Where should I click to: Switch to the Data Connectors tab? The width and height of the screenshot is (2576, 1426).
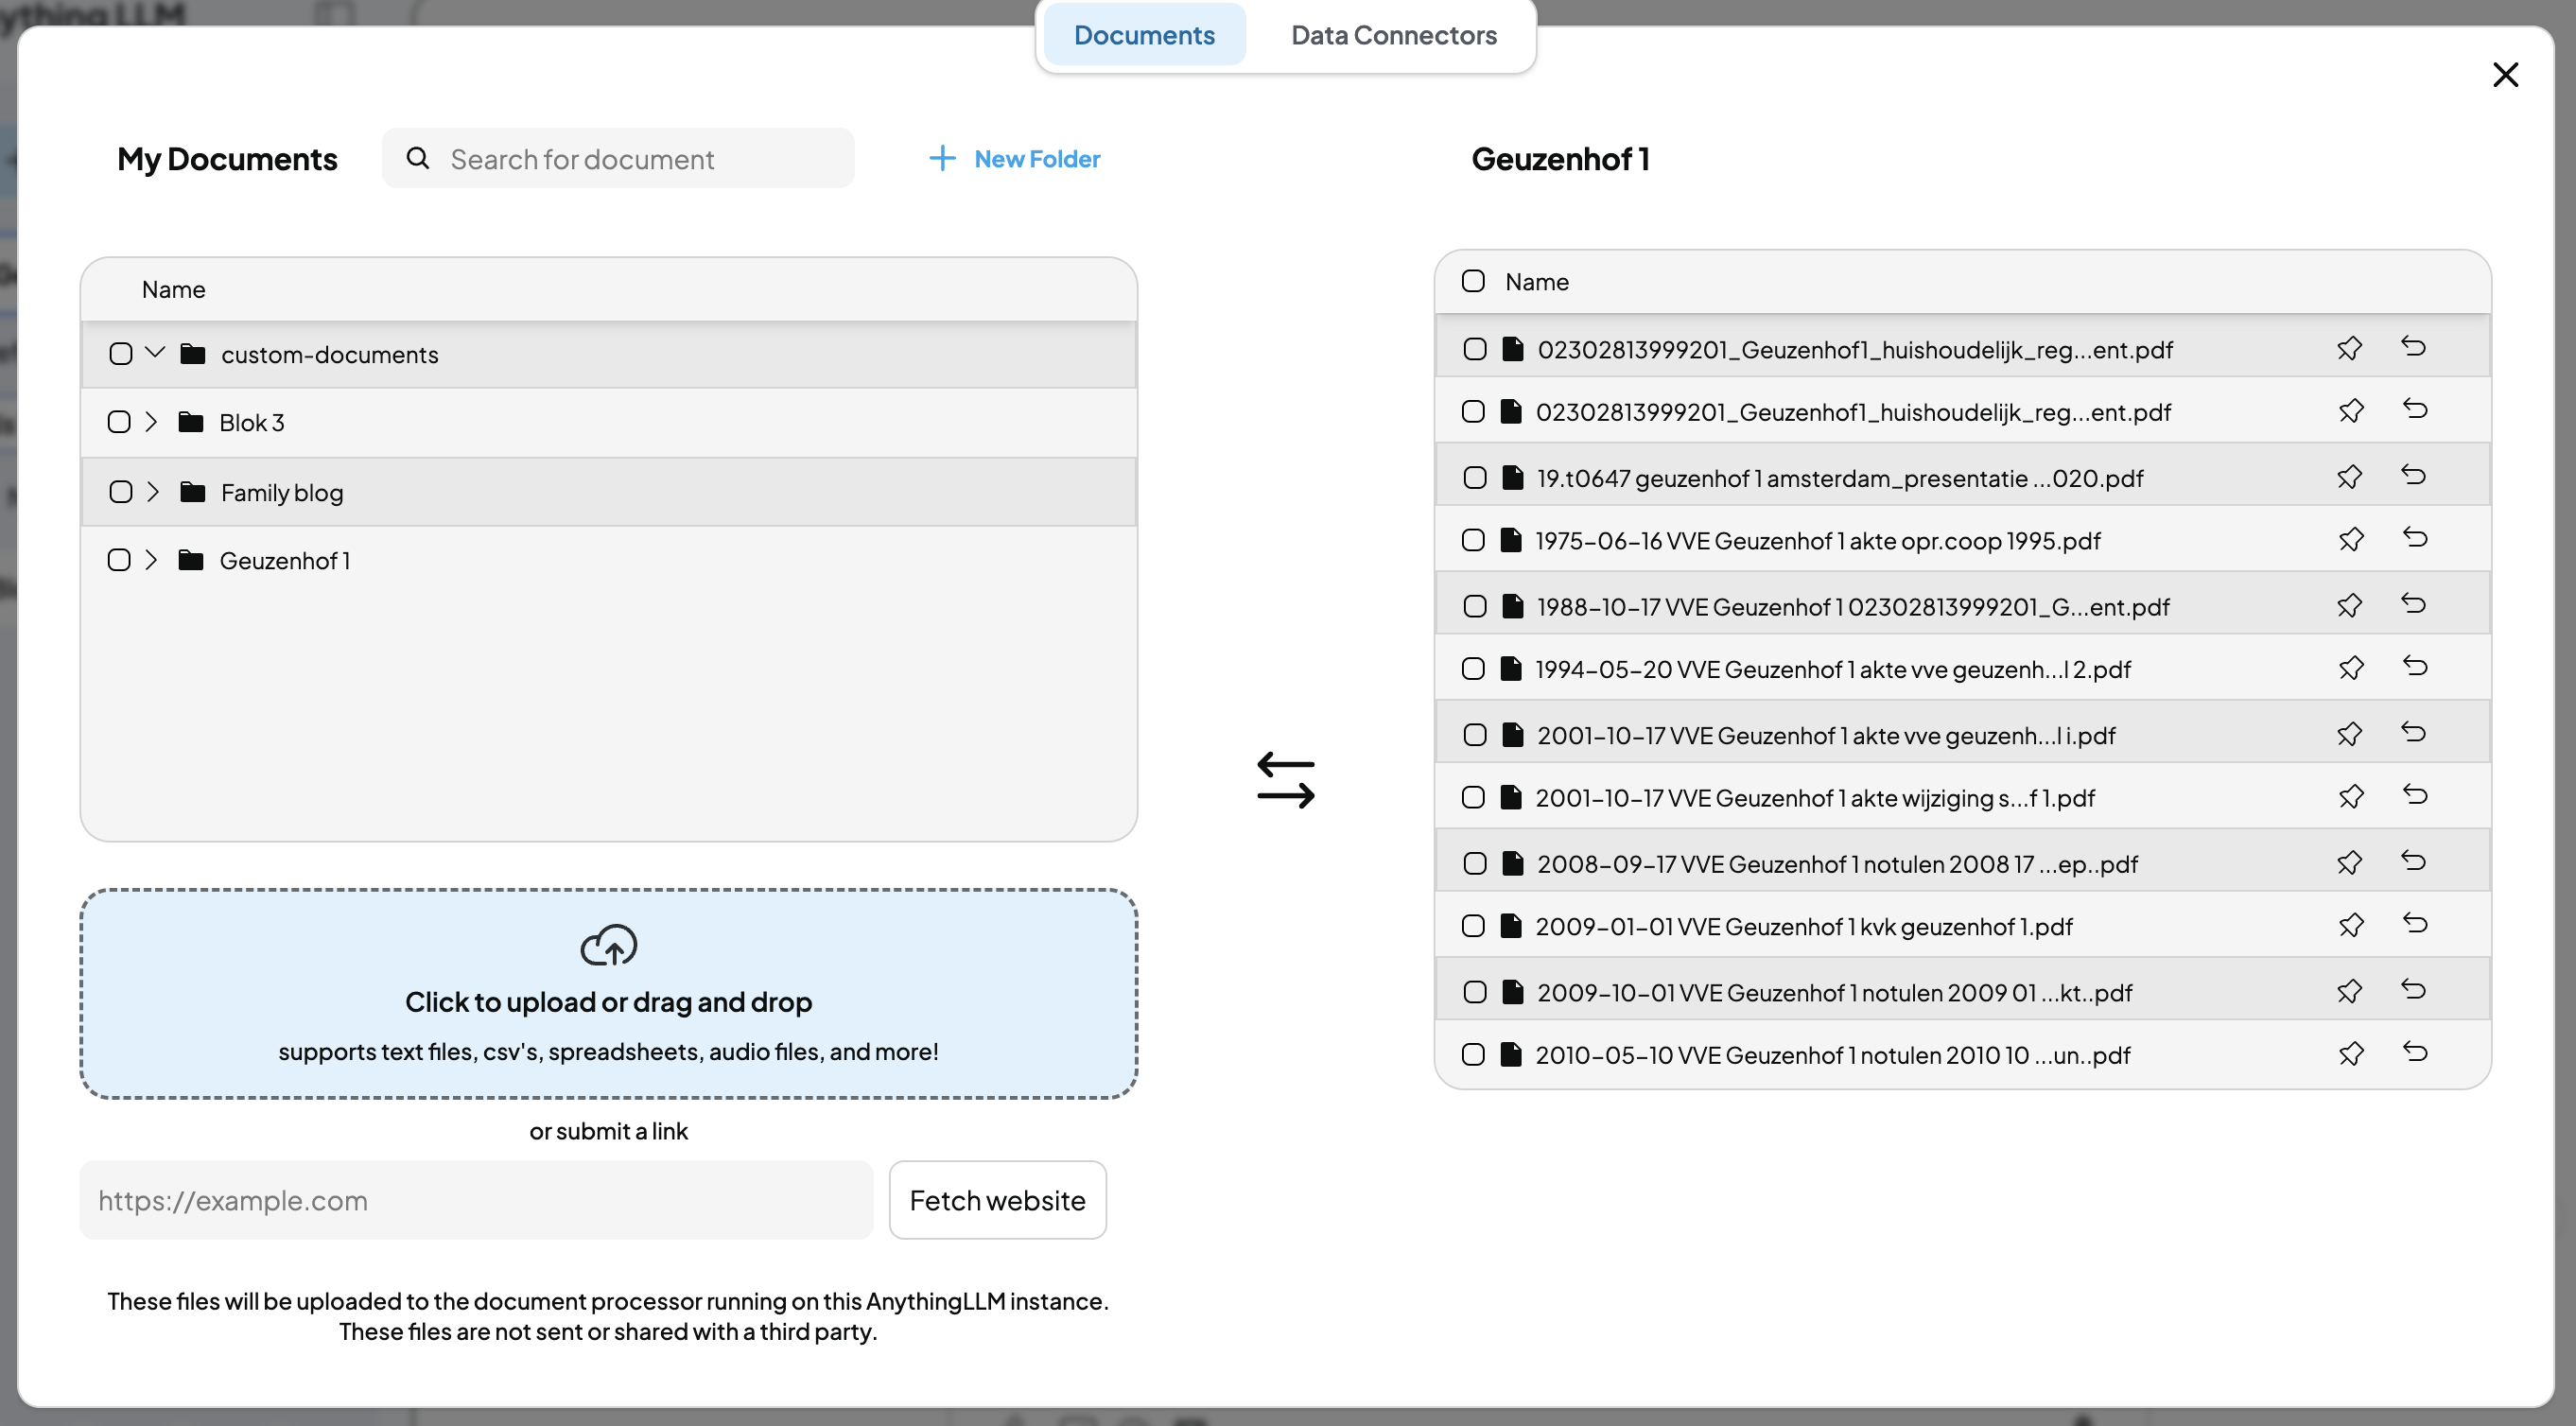point(1393,35)
